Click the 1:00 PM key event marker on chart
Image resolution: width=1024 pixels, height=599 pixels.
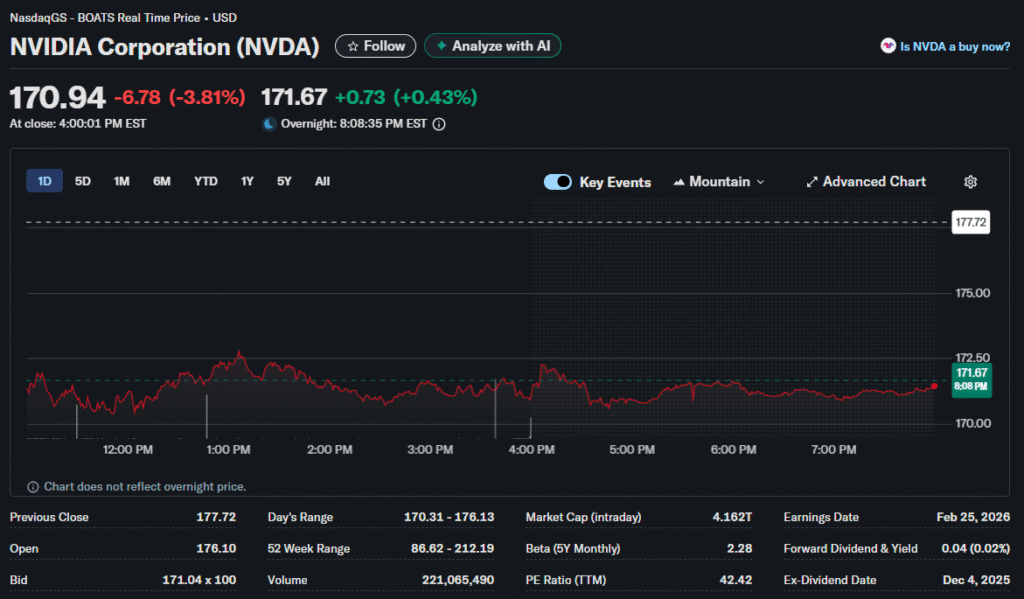207,416
